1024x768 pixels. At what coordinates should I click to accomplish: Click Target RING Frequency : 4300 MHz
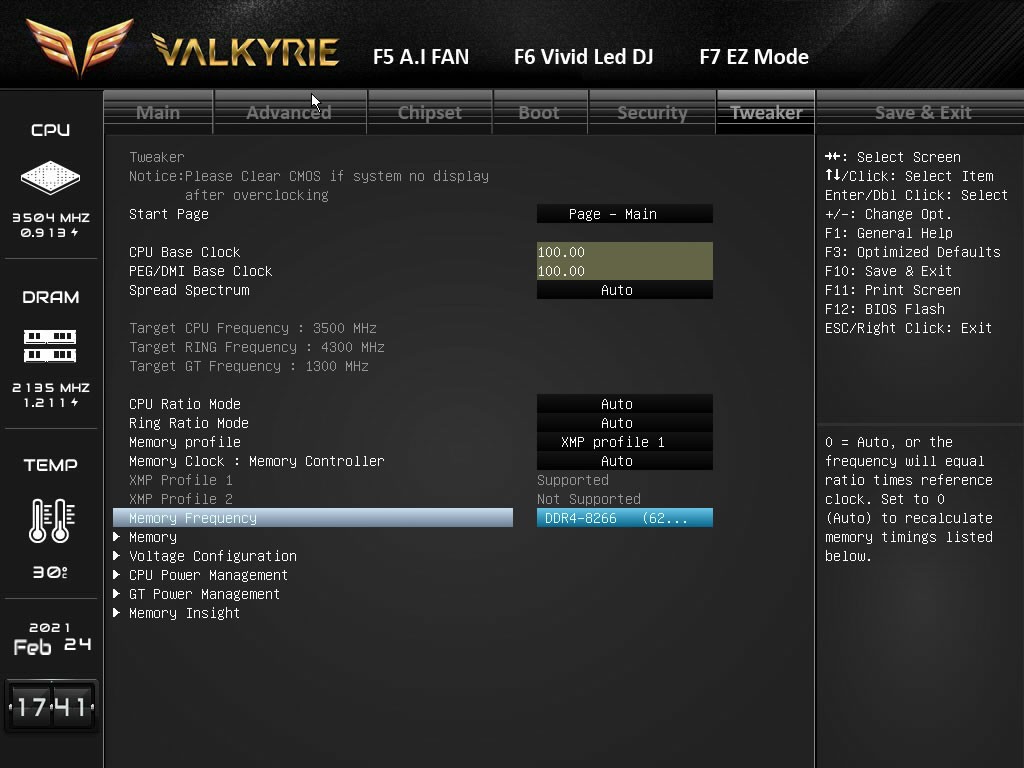257,347
